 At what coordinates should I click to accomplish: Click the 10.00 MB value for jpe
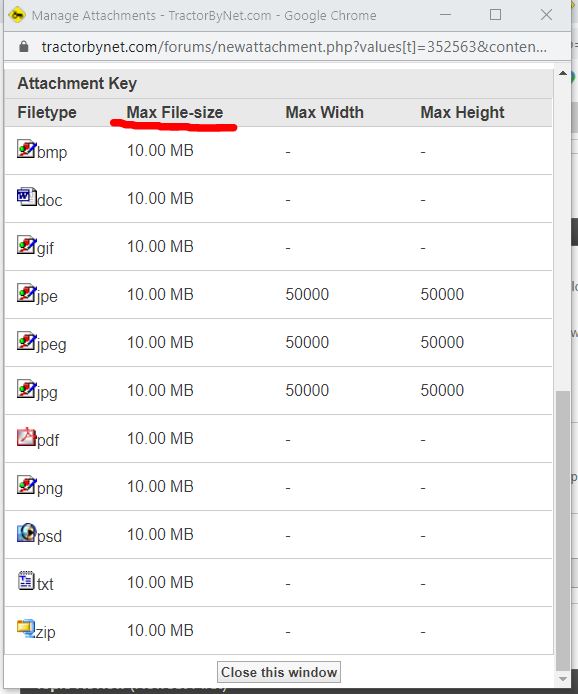[160, 294]
